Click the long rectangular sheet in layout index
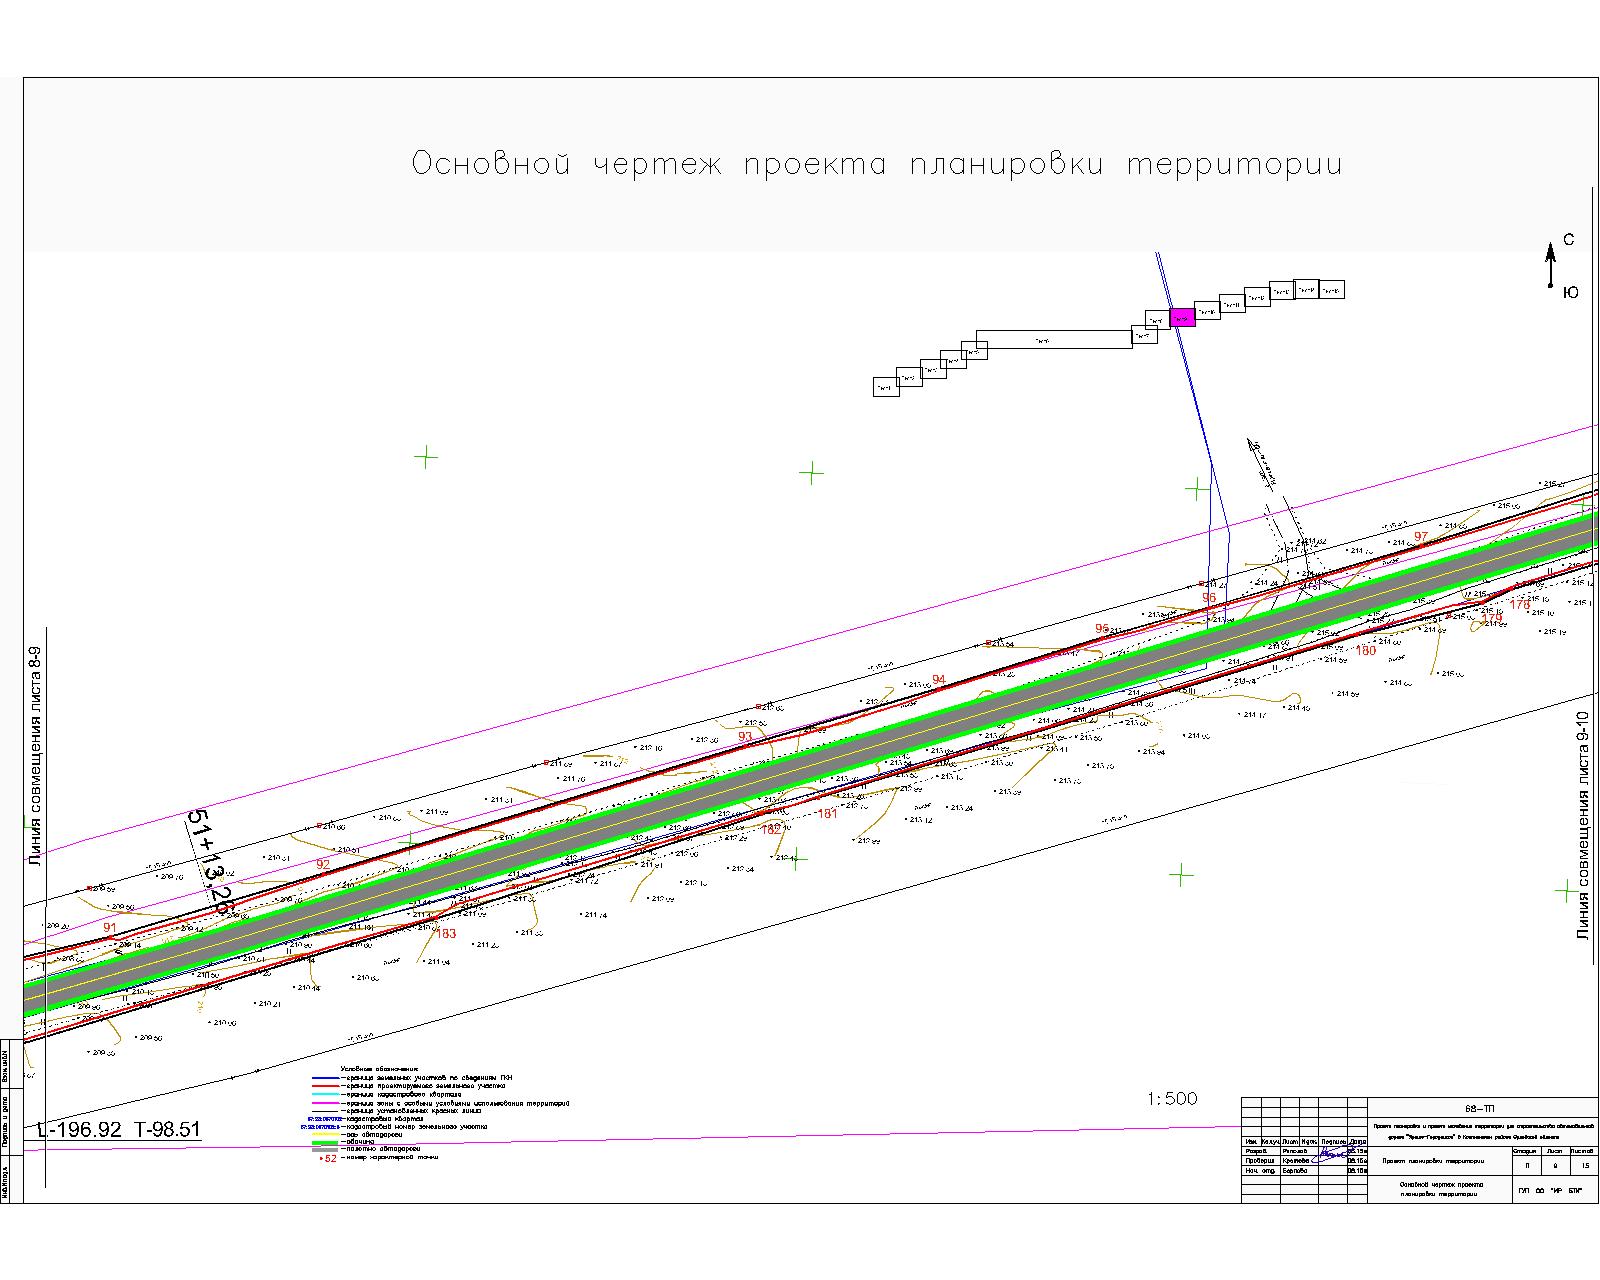The image size is (1600, 1280). click(1054, 339)
